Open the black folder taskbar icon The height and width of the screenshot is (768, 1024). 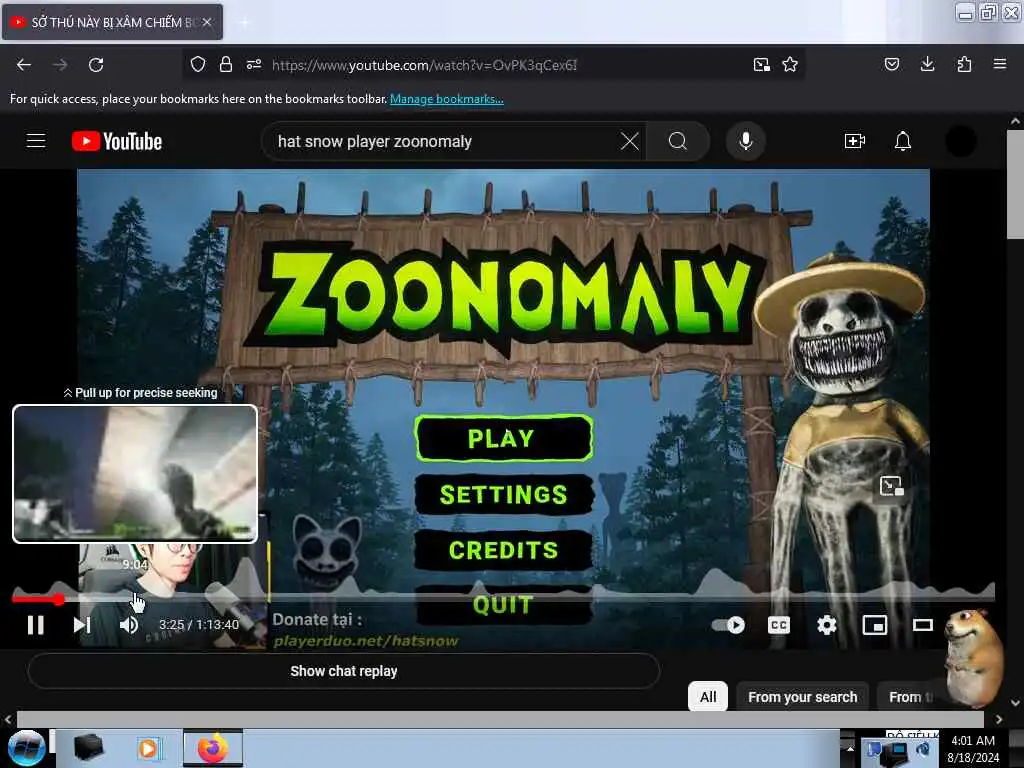coord(88,748)
